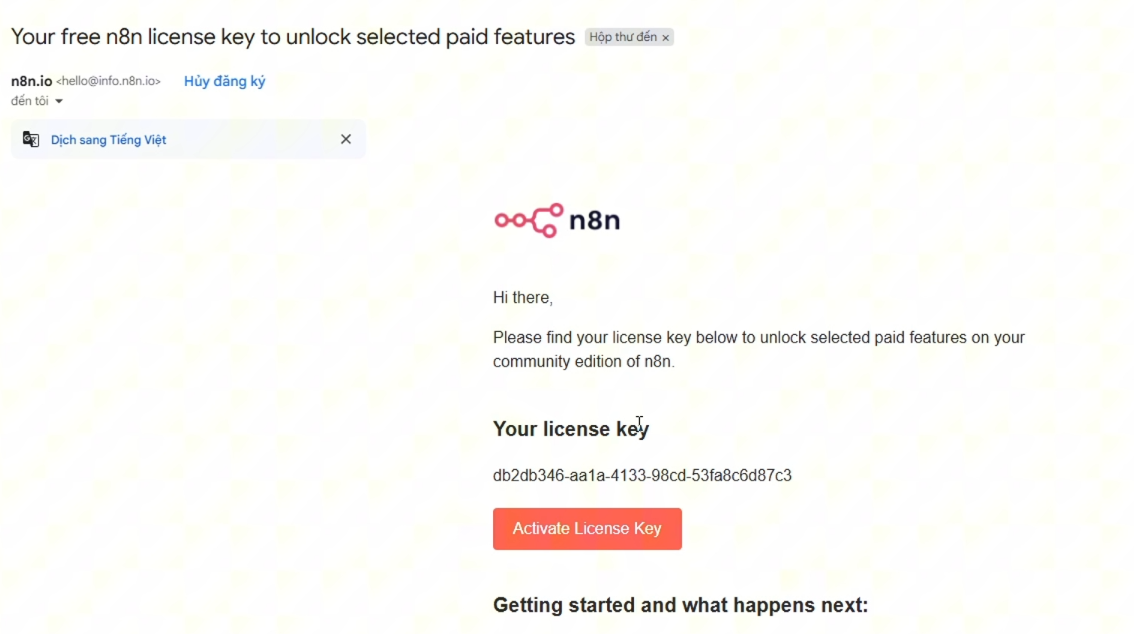Click the community edition of n8n line
Viewport: 1134px width, 634px height.
[x=584, y=361]
